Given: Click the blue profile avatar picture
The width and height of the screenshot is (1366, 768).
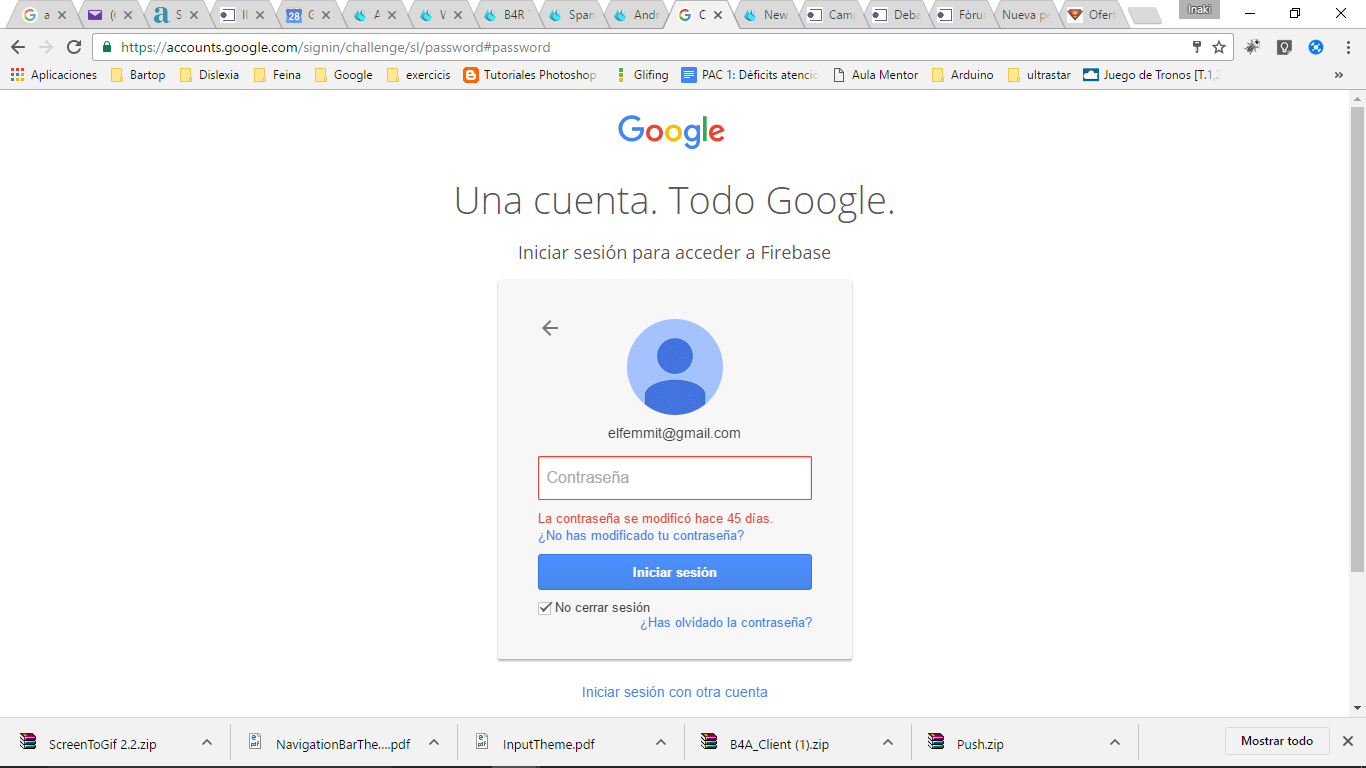Looking at the screenshot, I should pos(675,367).
